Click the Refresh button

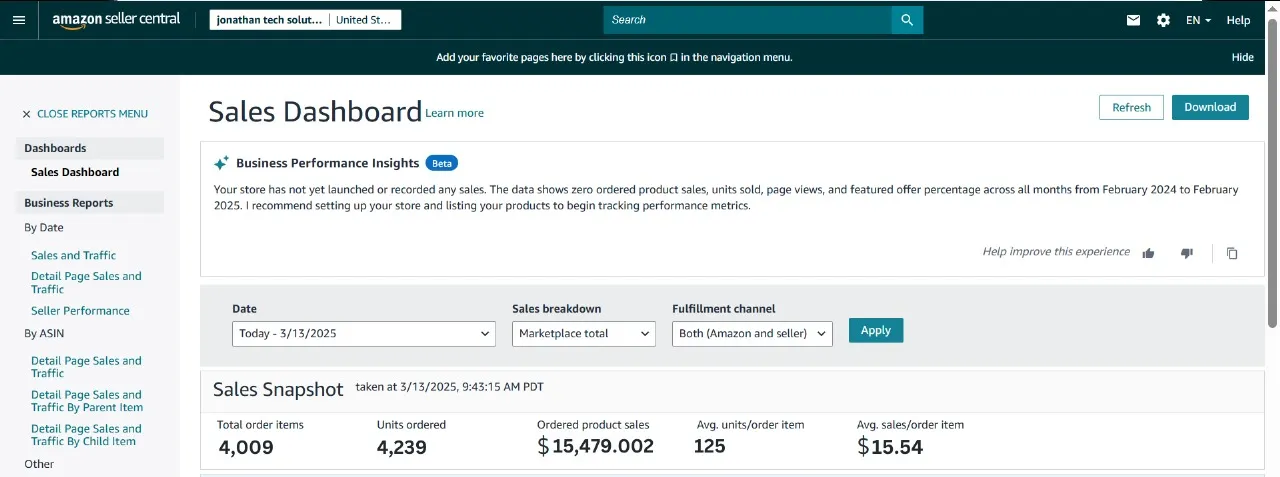1131,107
